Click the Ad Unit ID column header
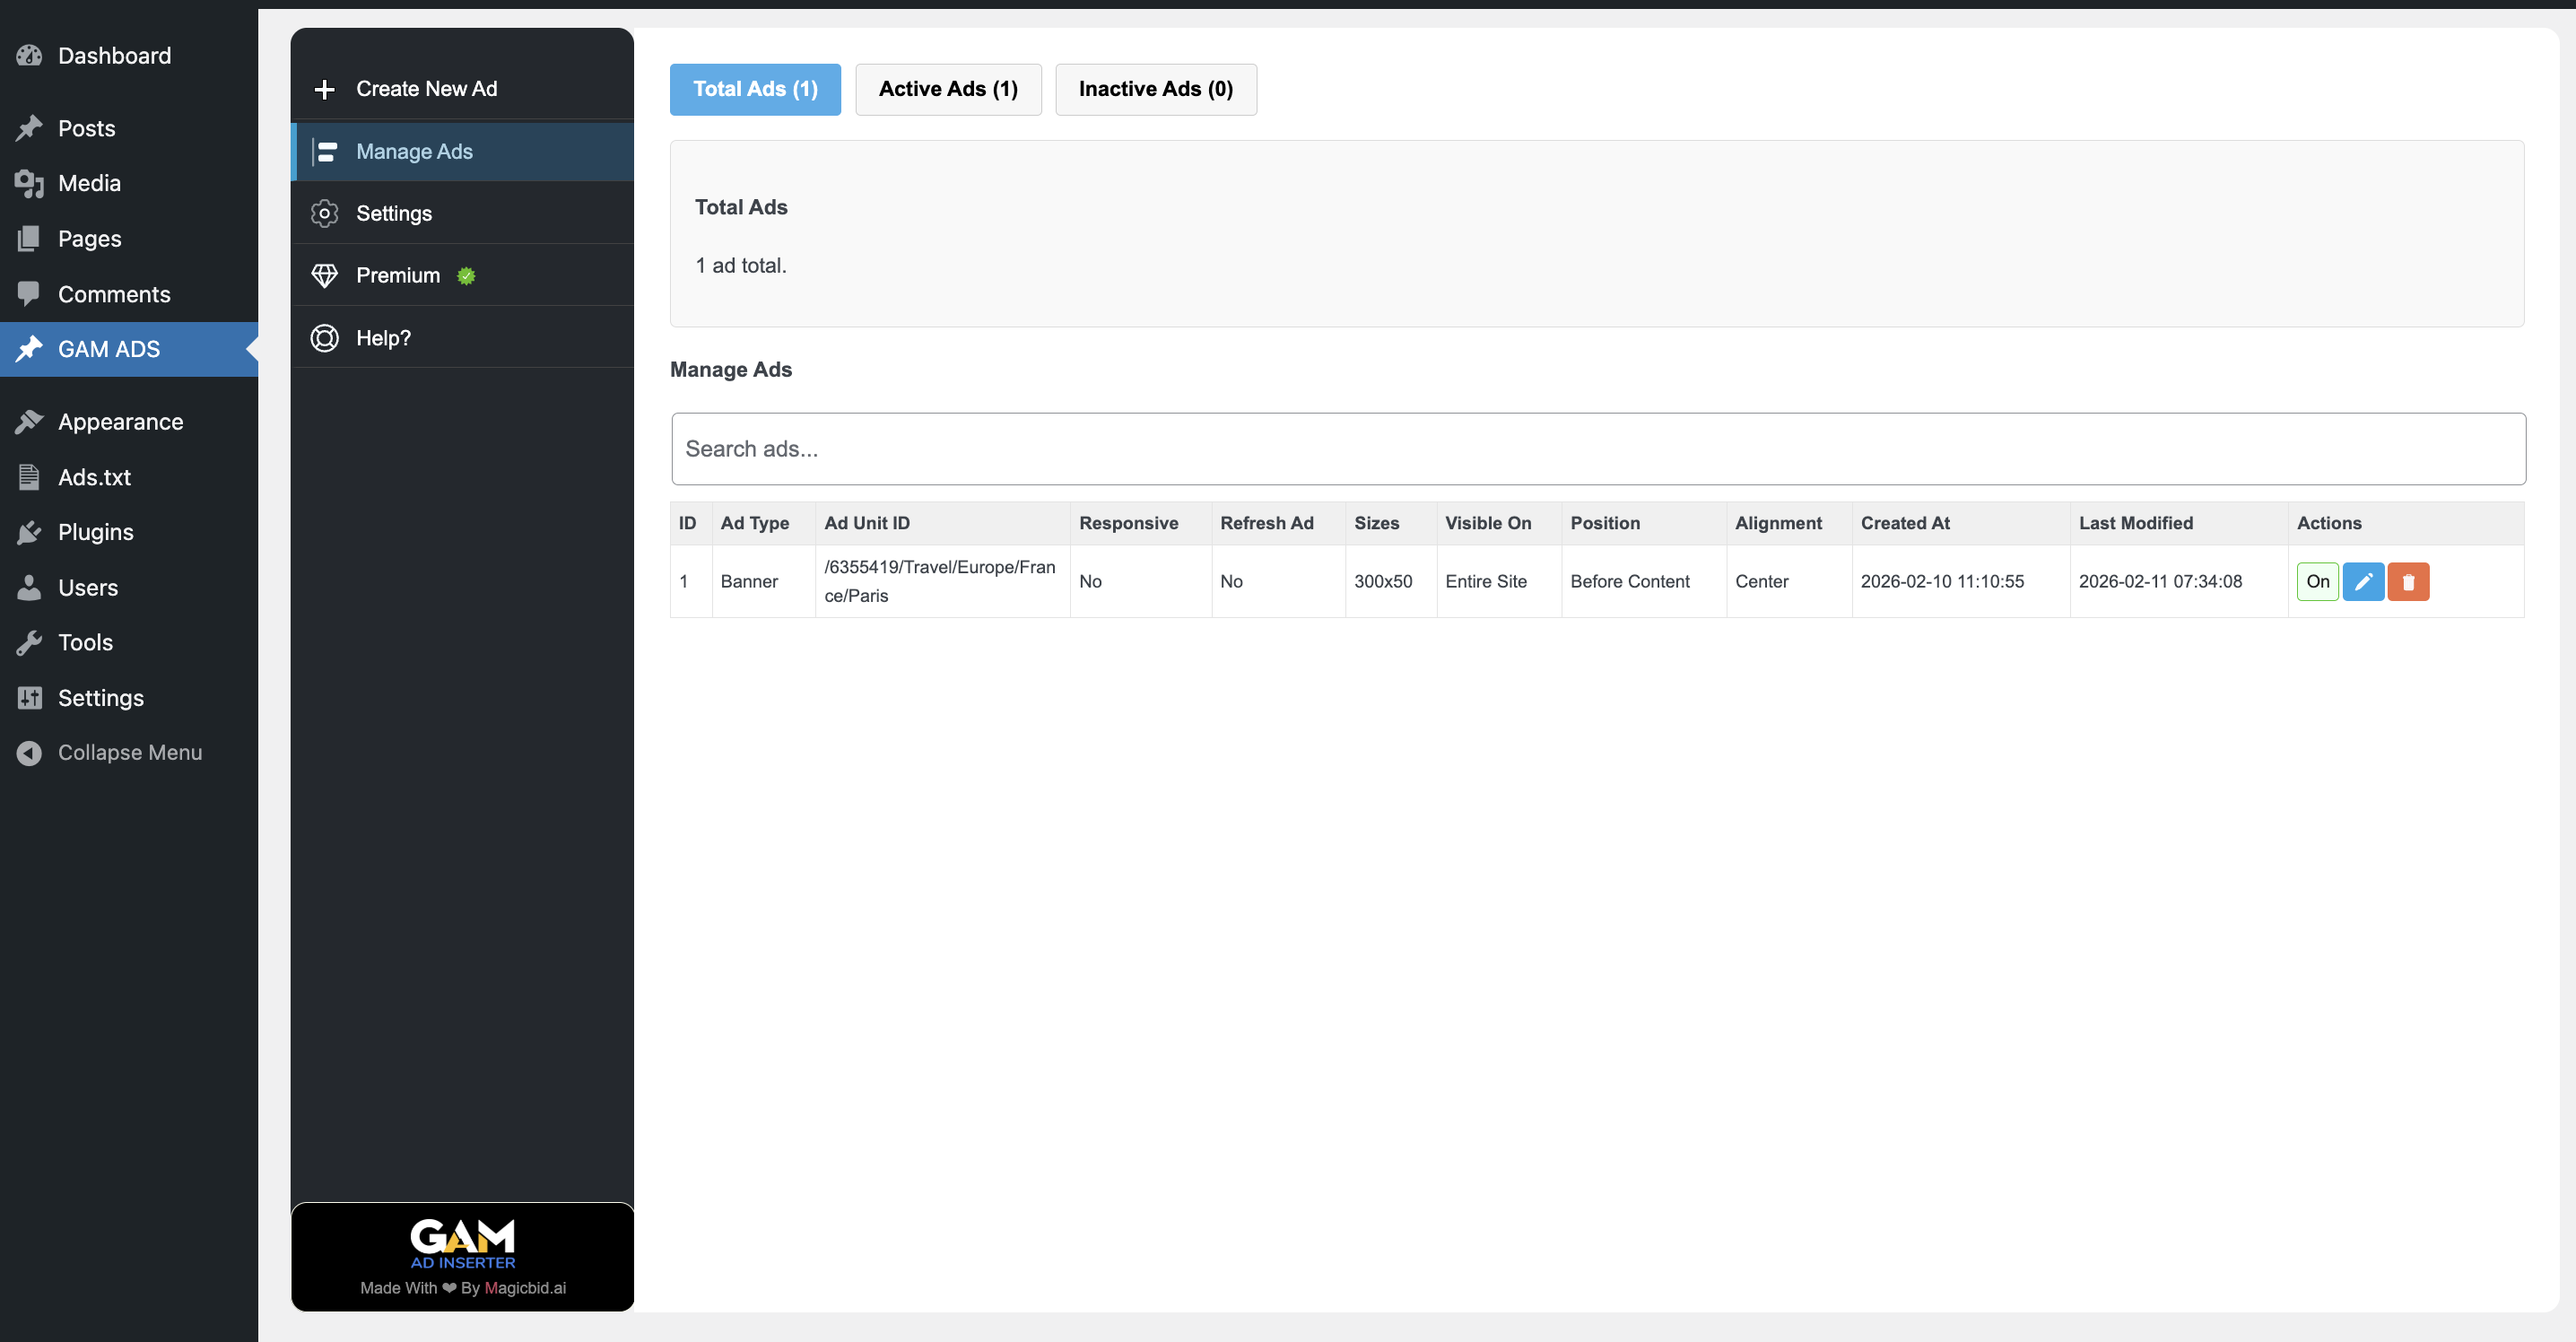This screenshot has width=2576, height=1342. pos(866,523)
